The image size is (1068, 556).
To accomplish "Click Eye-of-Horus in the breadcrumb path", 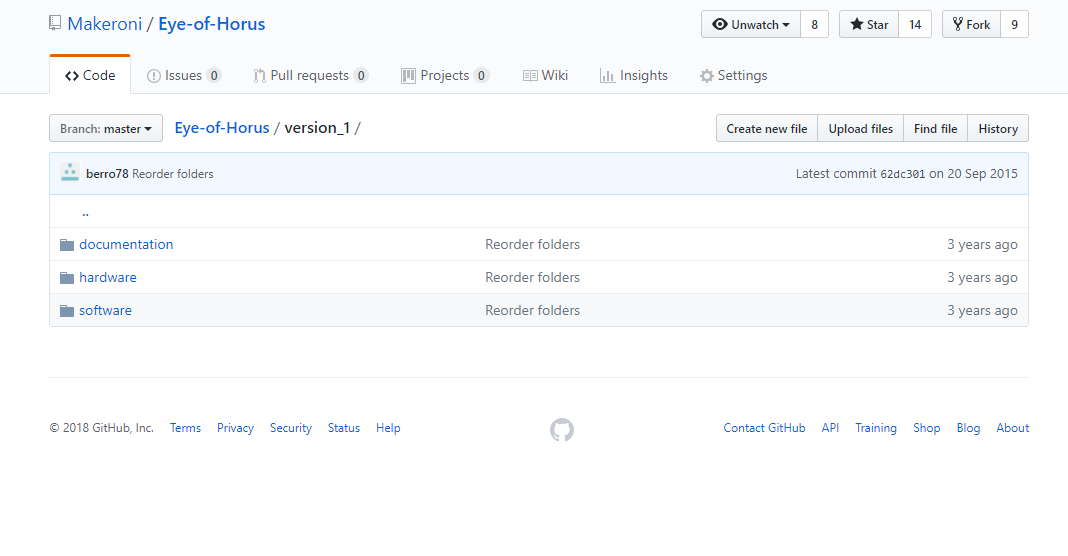I will [222, 128].
